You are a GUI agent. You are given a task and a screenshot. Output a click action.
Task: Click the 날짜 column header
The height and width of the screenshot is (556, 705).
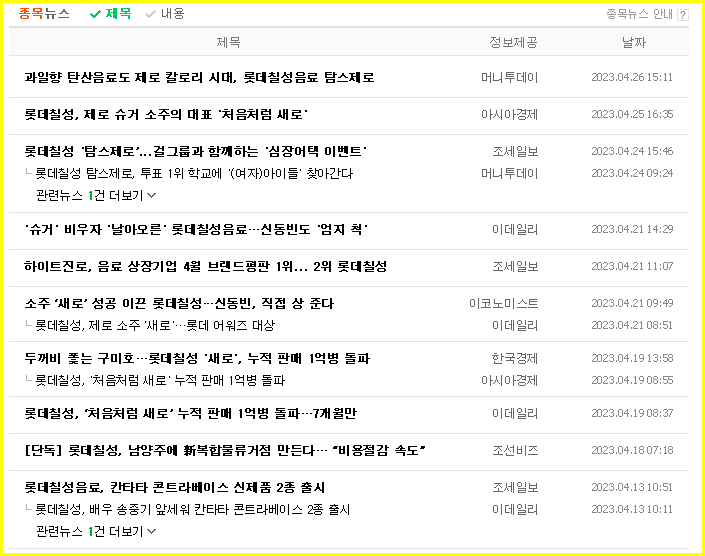coord(634,42)
